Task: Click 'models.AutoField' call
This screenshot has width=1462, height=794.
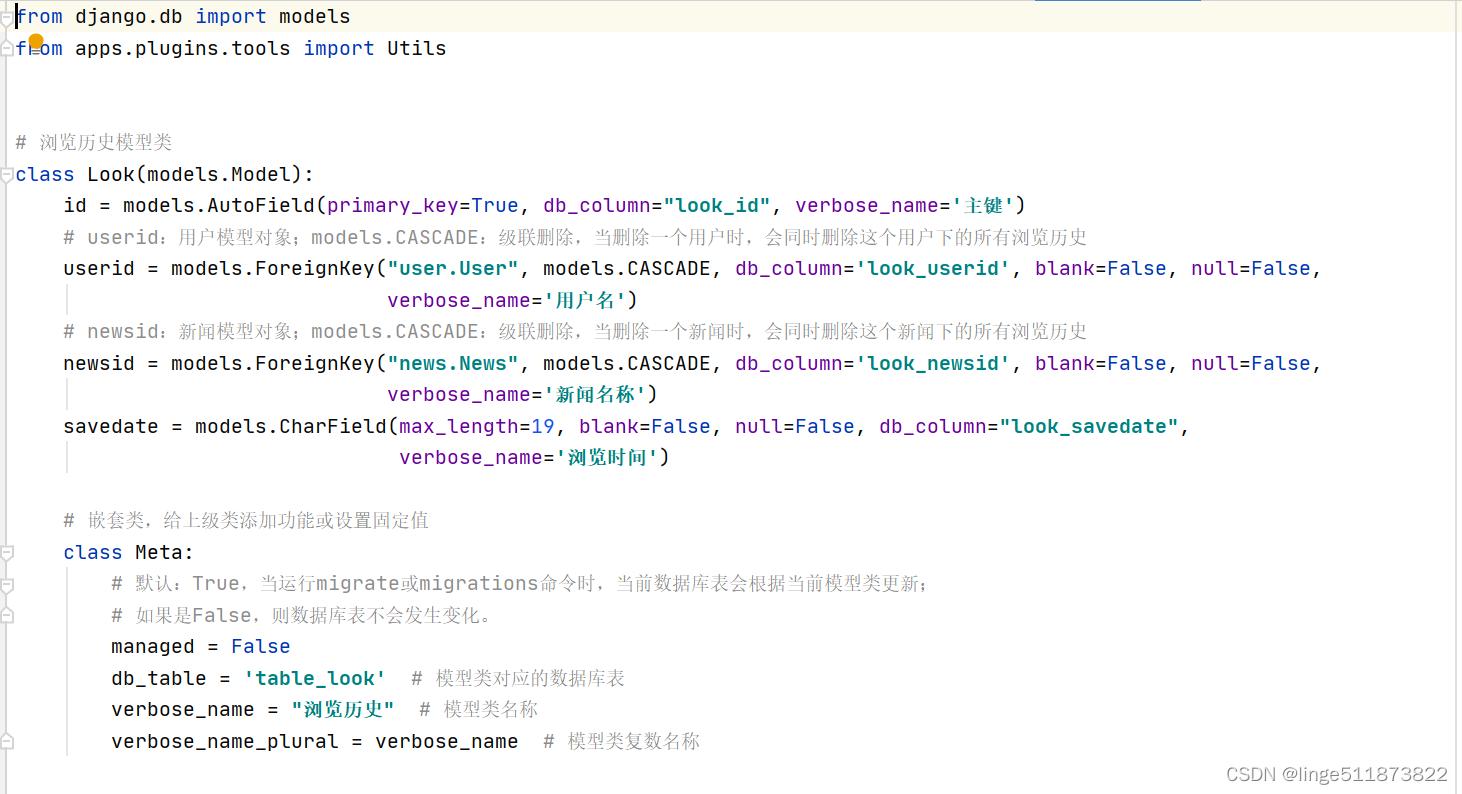Action: coord(219,205)
